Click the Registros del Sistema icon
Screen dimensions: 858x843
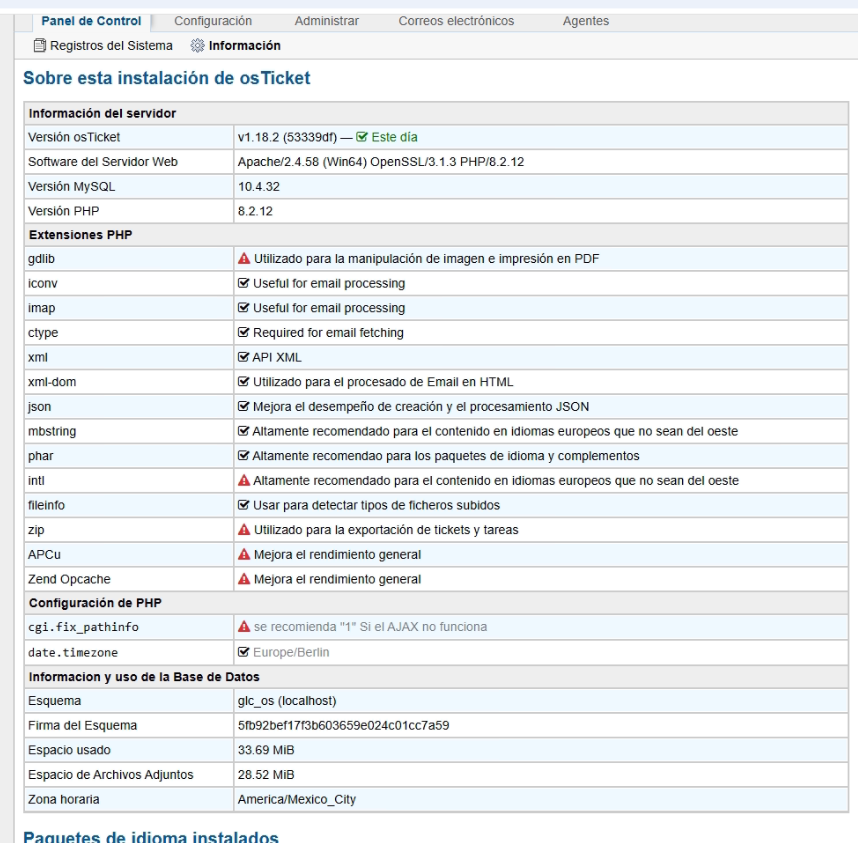(x=40, y=45)
